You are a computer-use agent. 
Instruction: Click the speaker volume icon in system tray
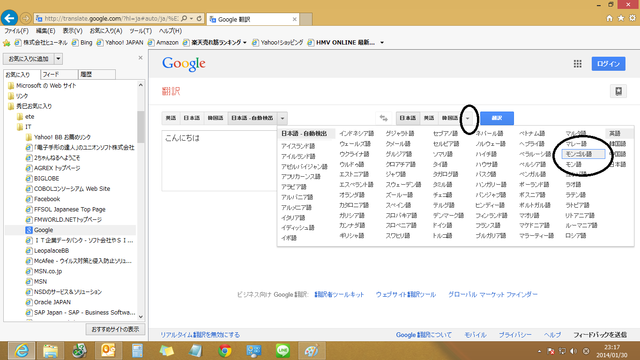(x=573, y=351)
